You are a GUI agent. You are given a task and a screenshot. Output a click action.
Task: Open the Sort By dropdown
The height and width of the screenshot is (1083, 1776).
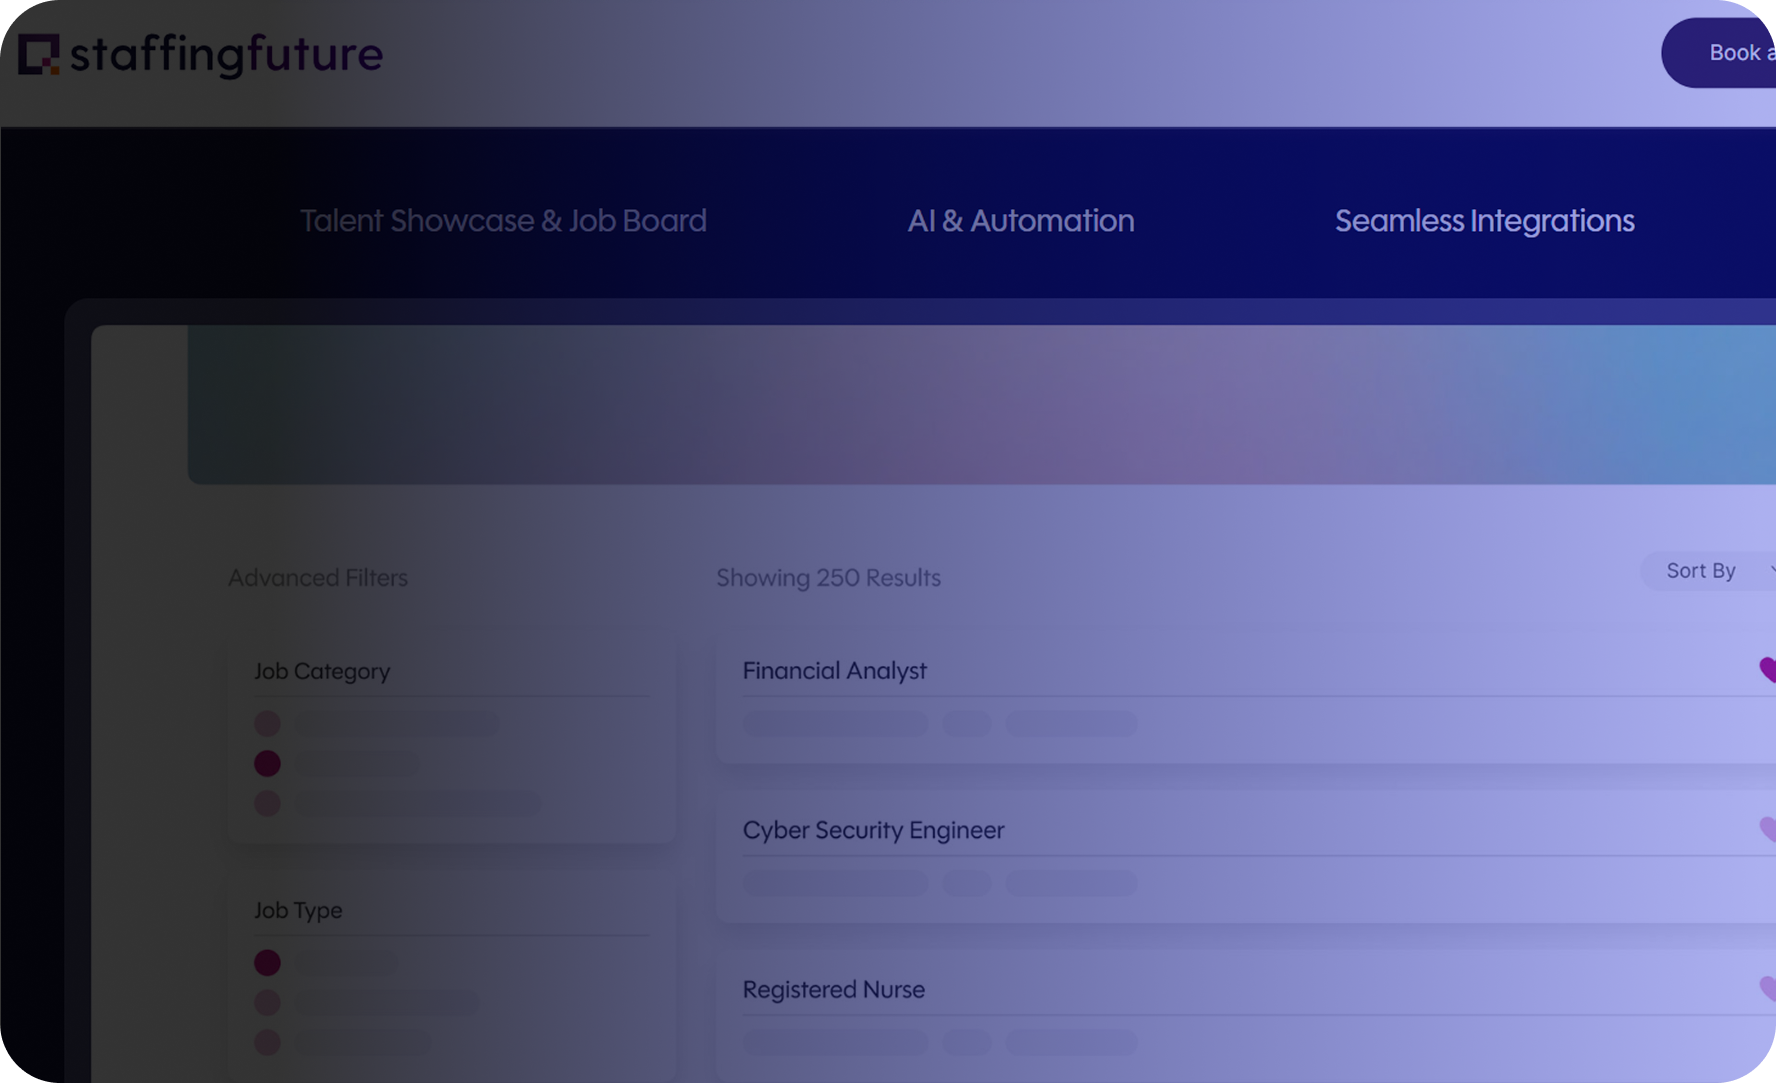(x=1710, y=571)
